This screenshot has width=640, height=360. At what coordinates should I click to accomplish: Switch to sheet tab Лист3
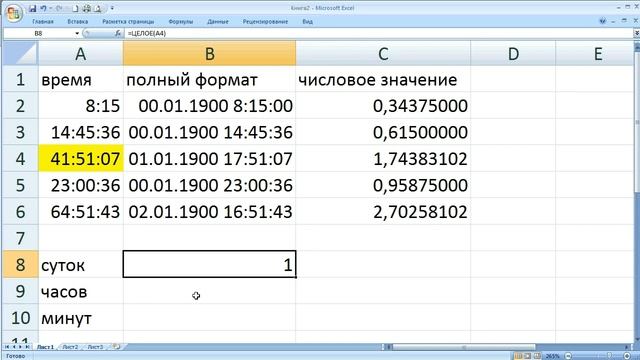point(95,347)
